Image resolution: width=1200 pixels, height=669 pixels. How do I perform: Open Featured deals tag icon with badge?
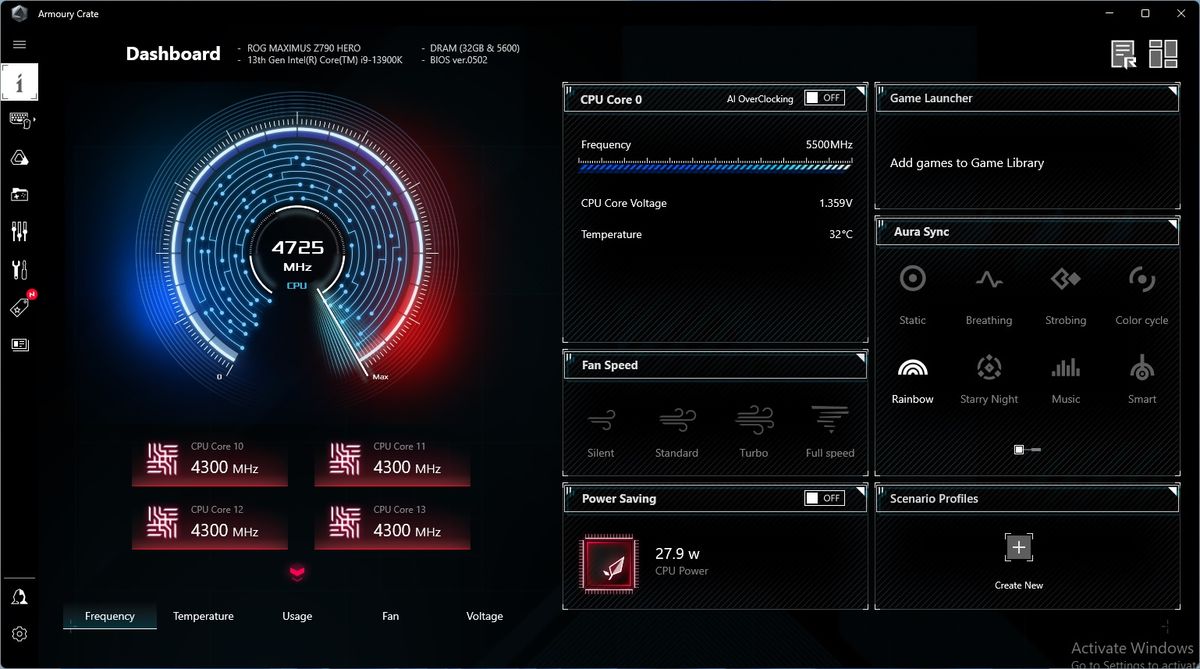pos(21,306)
